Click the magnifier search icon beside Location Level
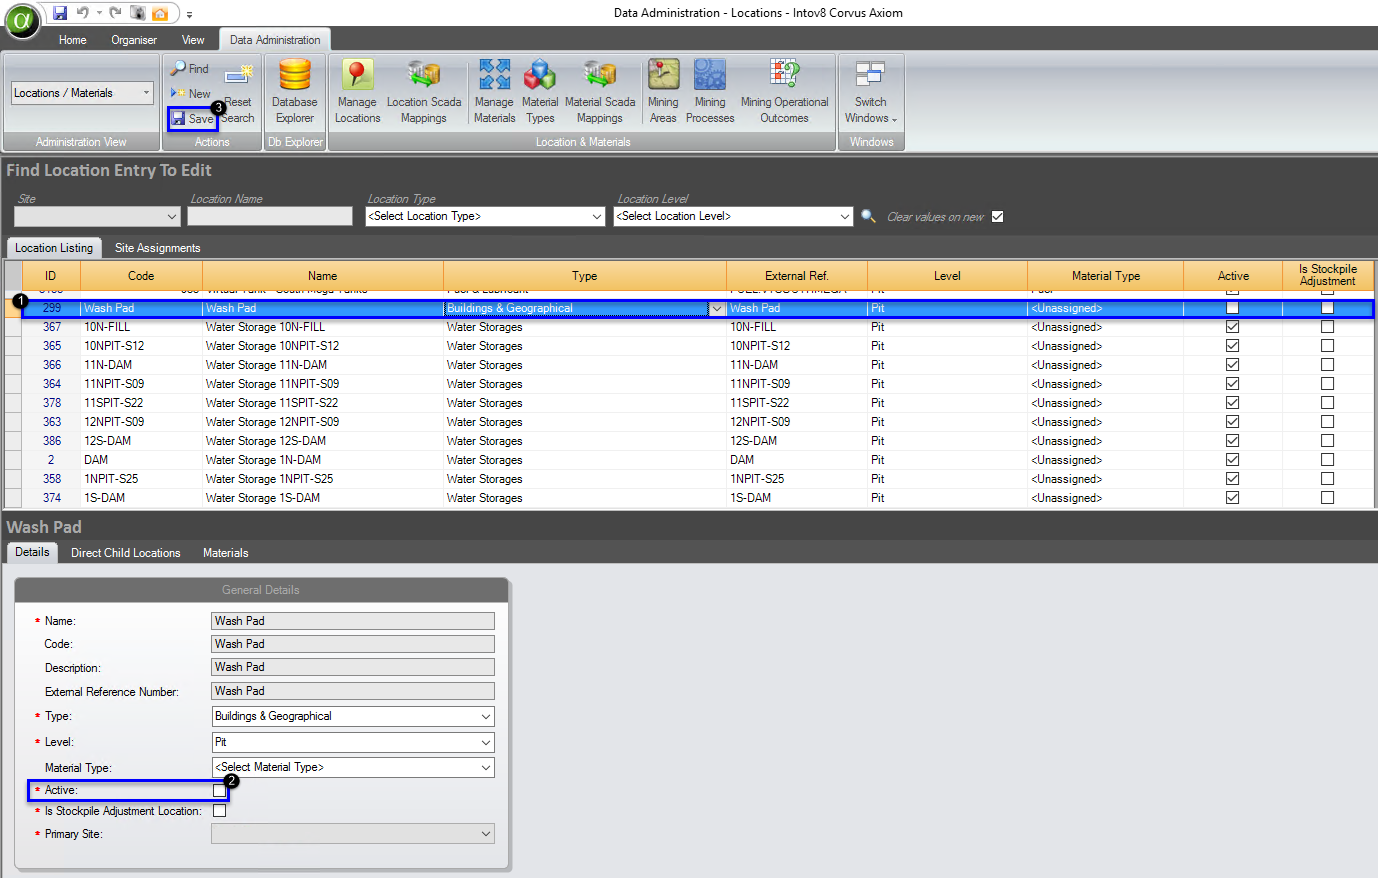Screen dimensions: 1378x878 point(868,216)
